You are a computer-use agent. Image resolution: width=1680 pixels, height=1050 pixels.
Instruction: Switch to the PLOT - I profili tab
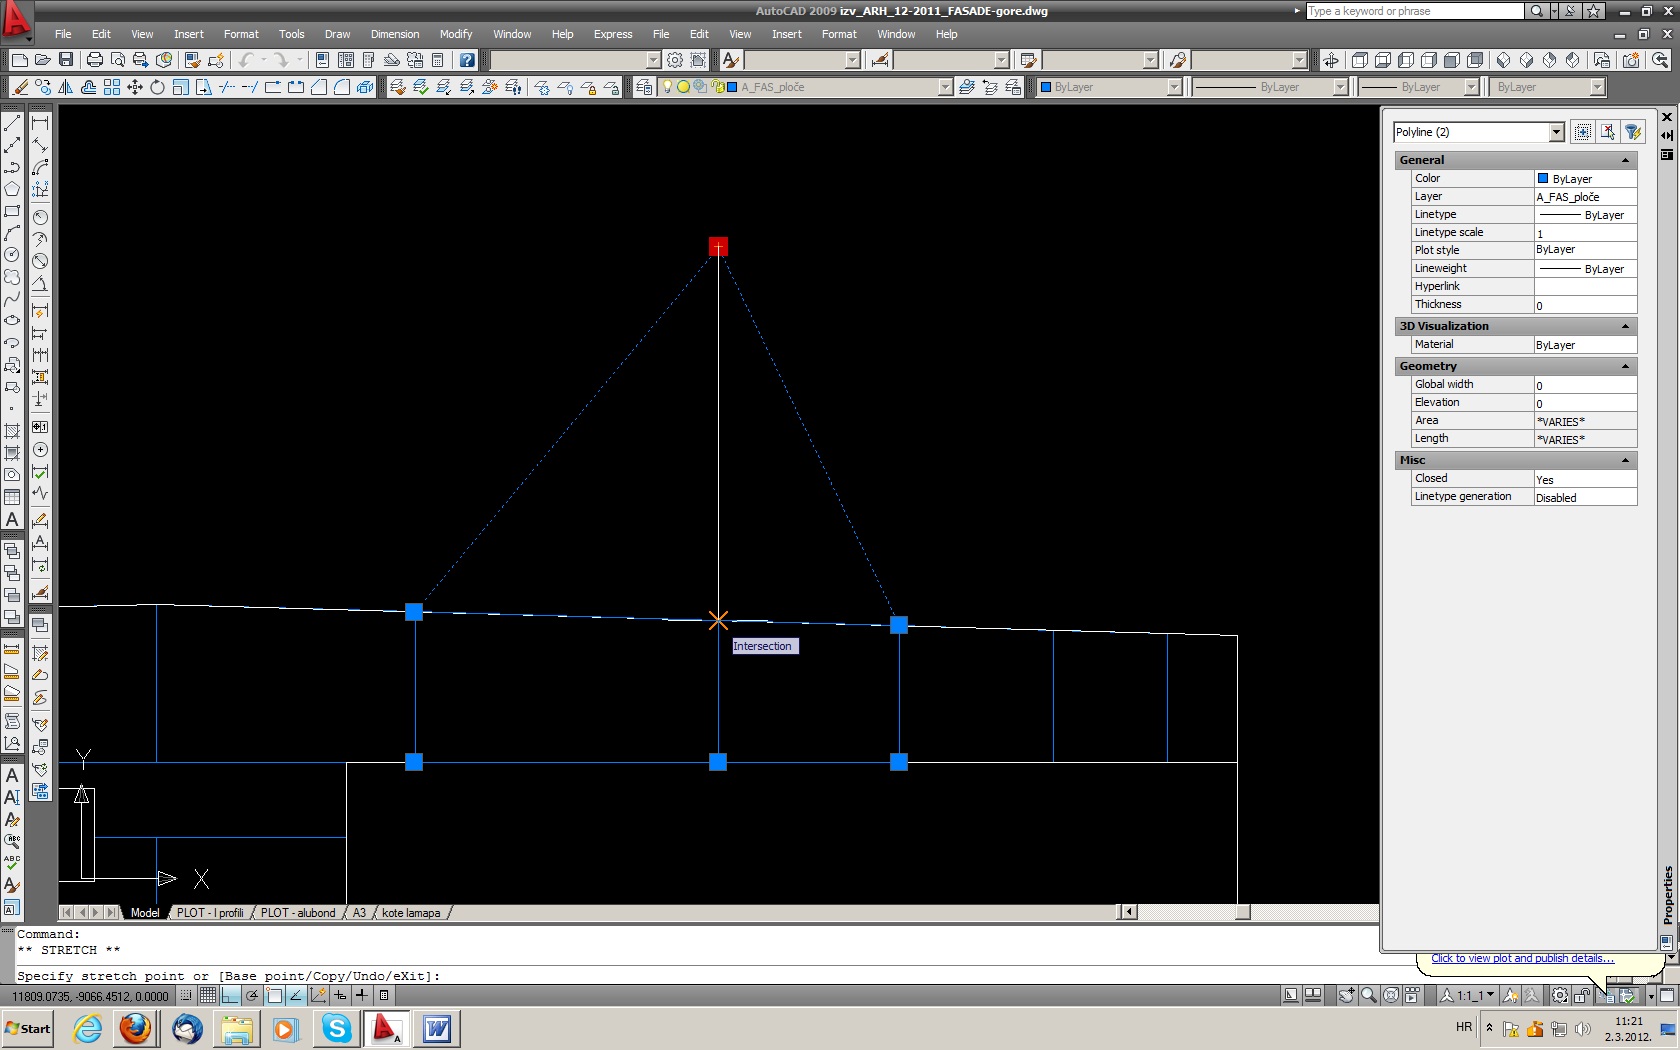[210, 913]
